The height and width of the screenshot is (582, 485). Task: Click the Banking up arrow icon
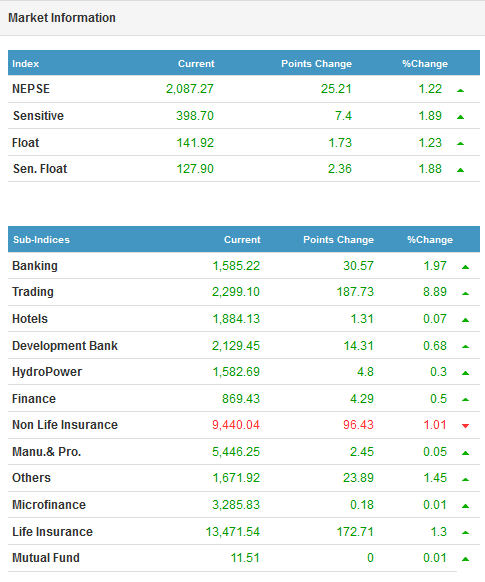pos(466,267)
